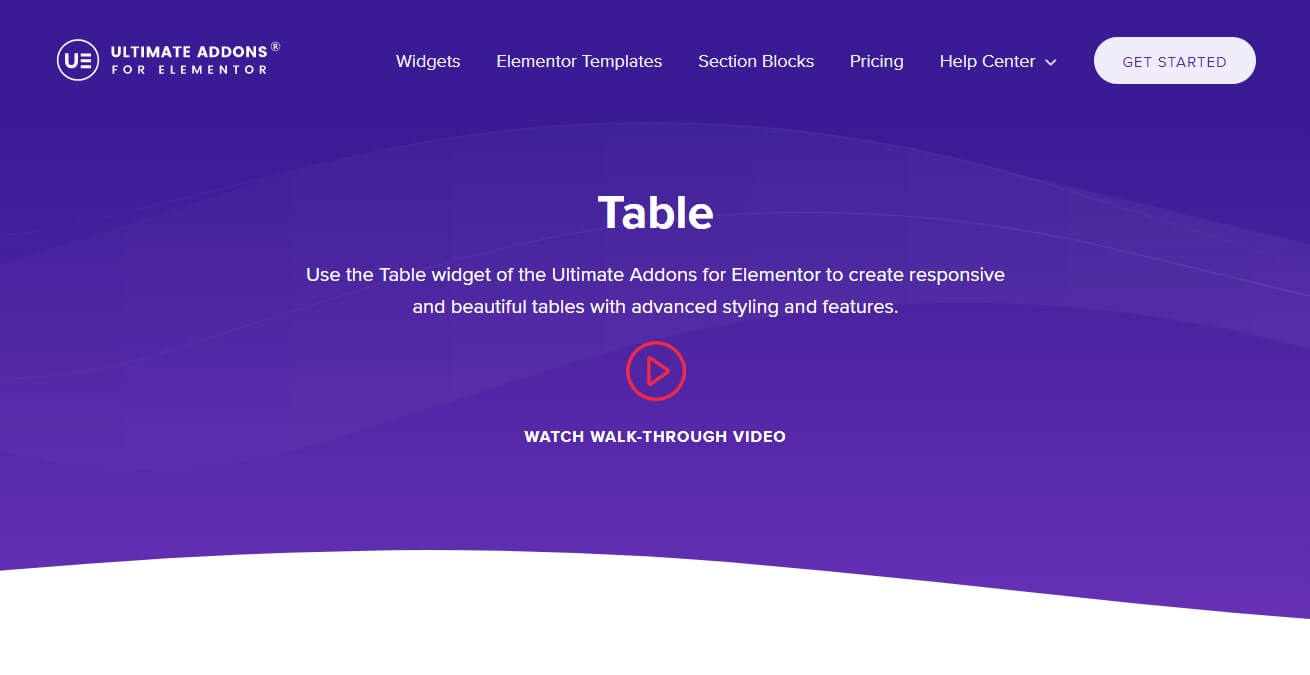Image resolution: width=1310 pixels, height=675 pixels.
Task: Collapse the Help Center dropdown arrow
Action: (x=1050, y=62)
